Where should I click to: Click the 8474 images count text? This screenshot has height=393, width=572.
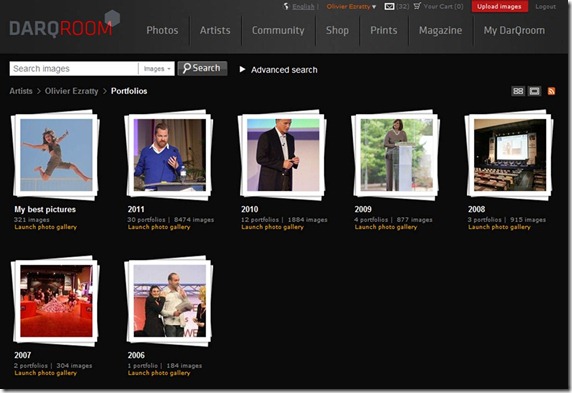pos(194,220)
